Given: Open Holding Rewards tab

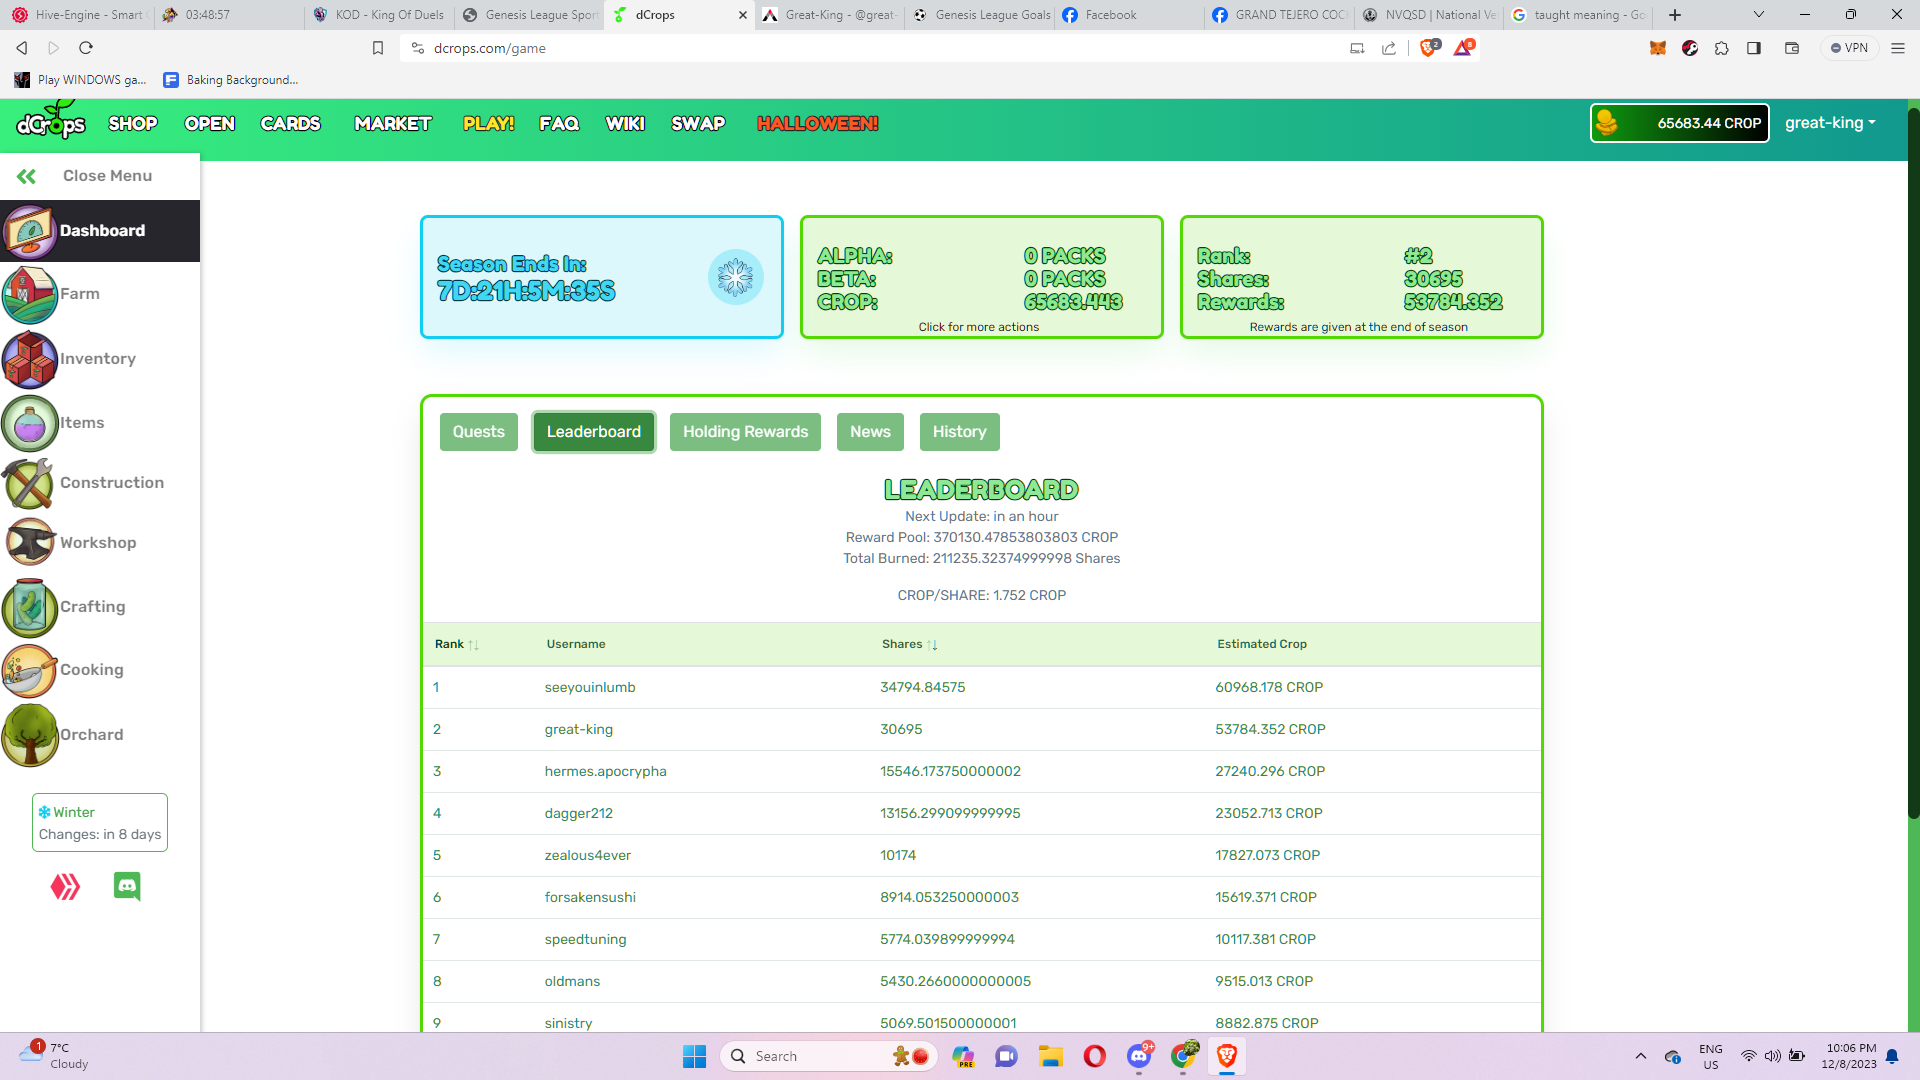Looking at the screenshot, I should (745, 432).
